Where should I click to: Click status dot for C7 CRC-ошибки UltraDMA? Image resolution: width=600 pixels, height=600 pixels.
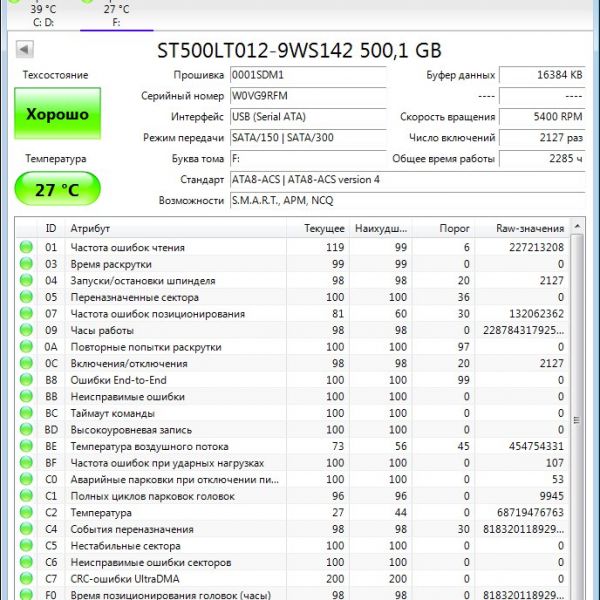[x=26, y=579]
